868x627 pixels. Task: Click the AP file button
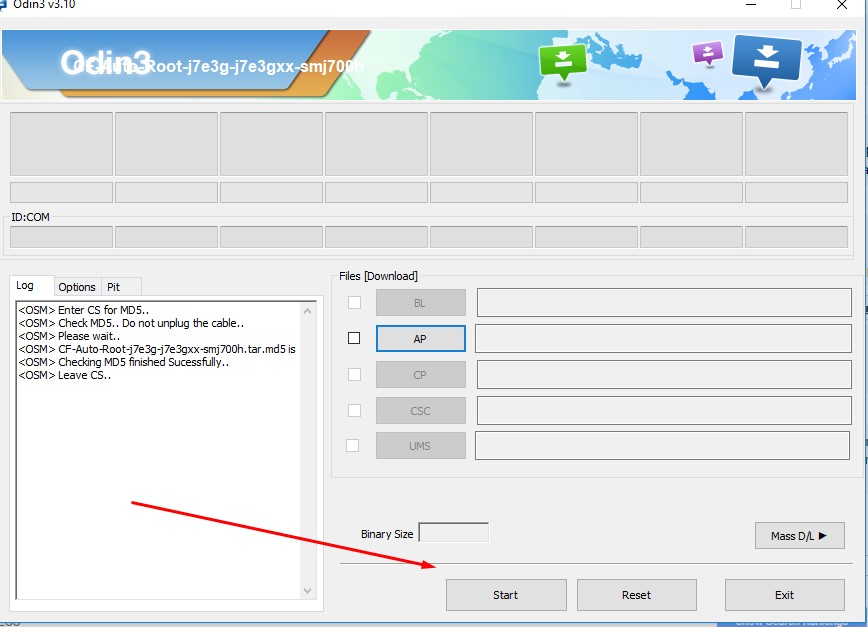[x=420, y=339]
